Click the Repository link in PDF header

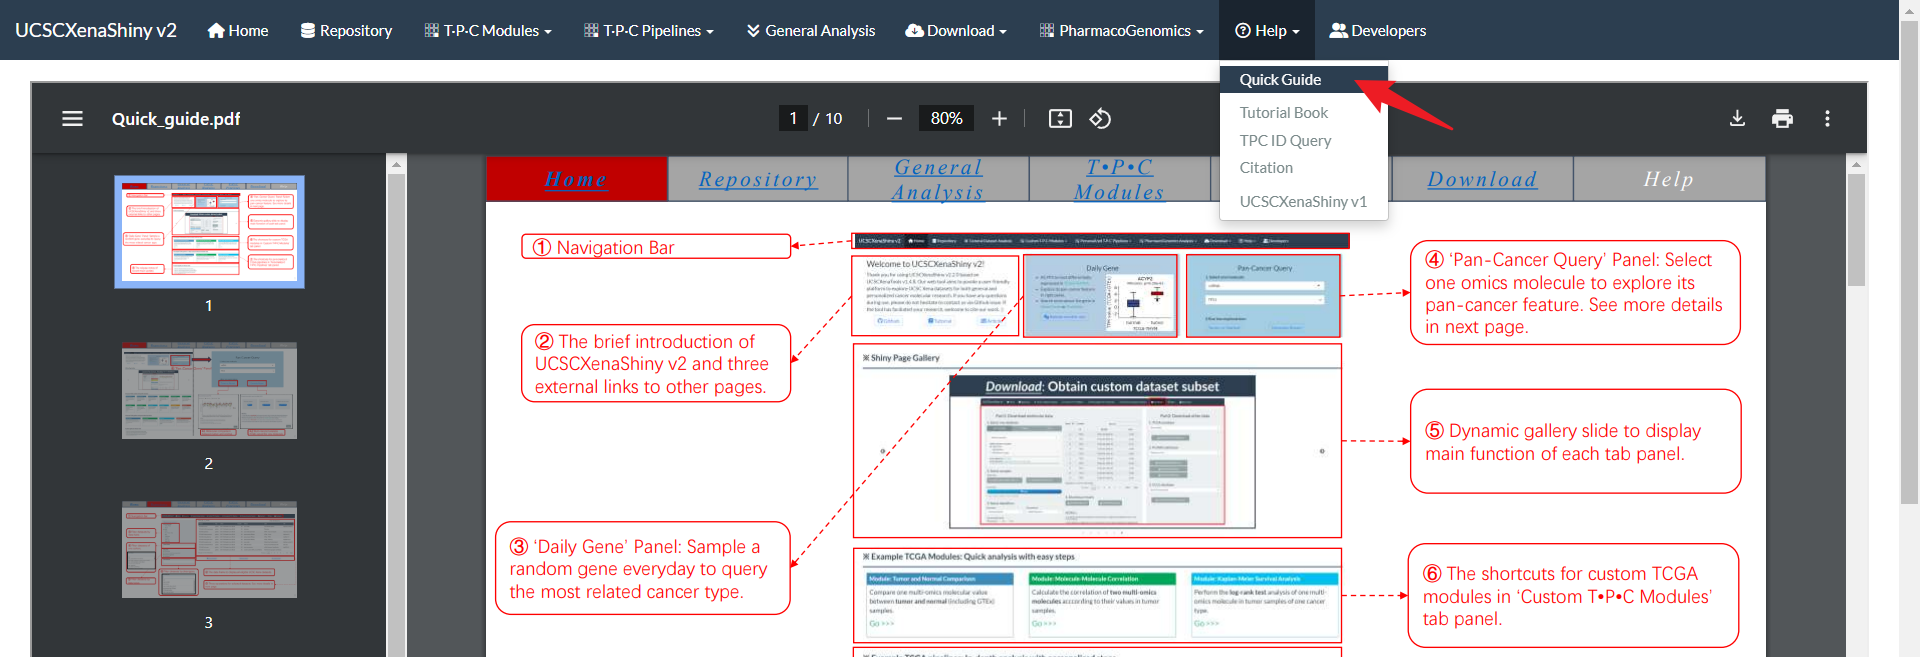(758, 179)
